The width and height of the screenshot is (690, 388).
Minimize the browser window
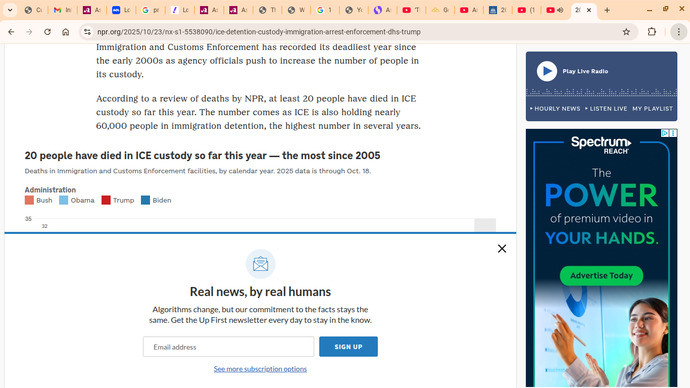[x=650, y=10]
